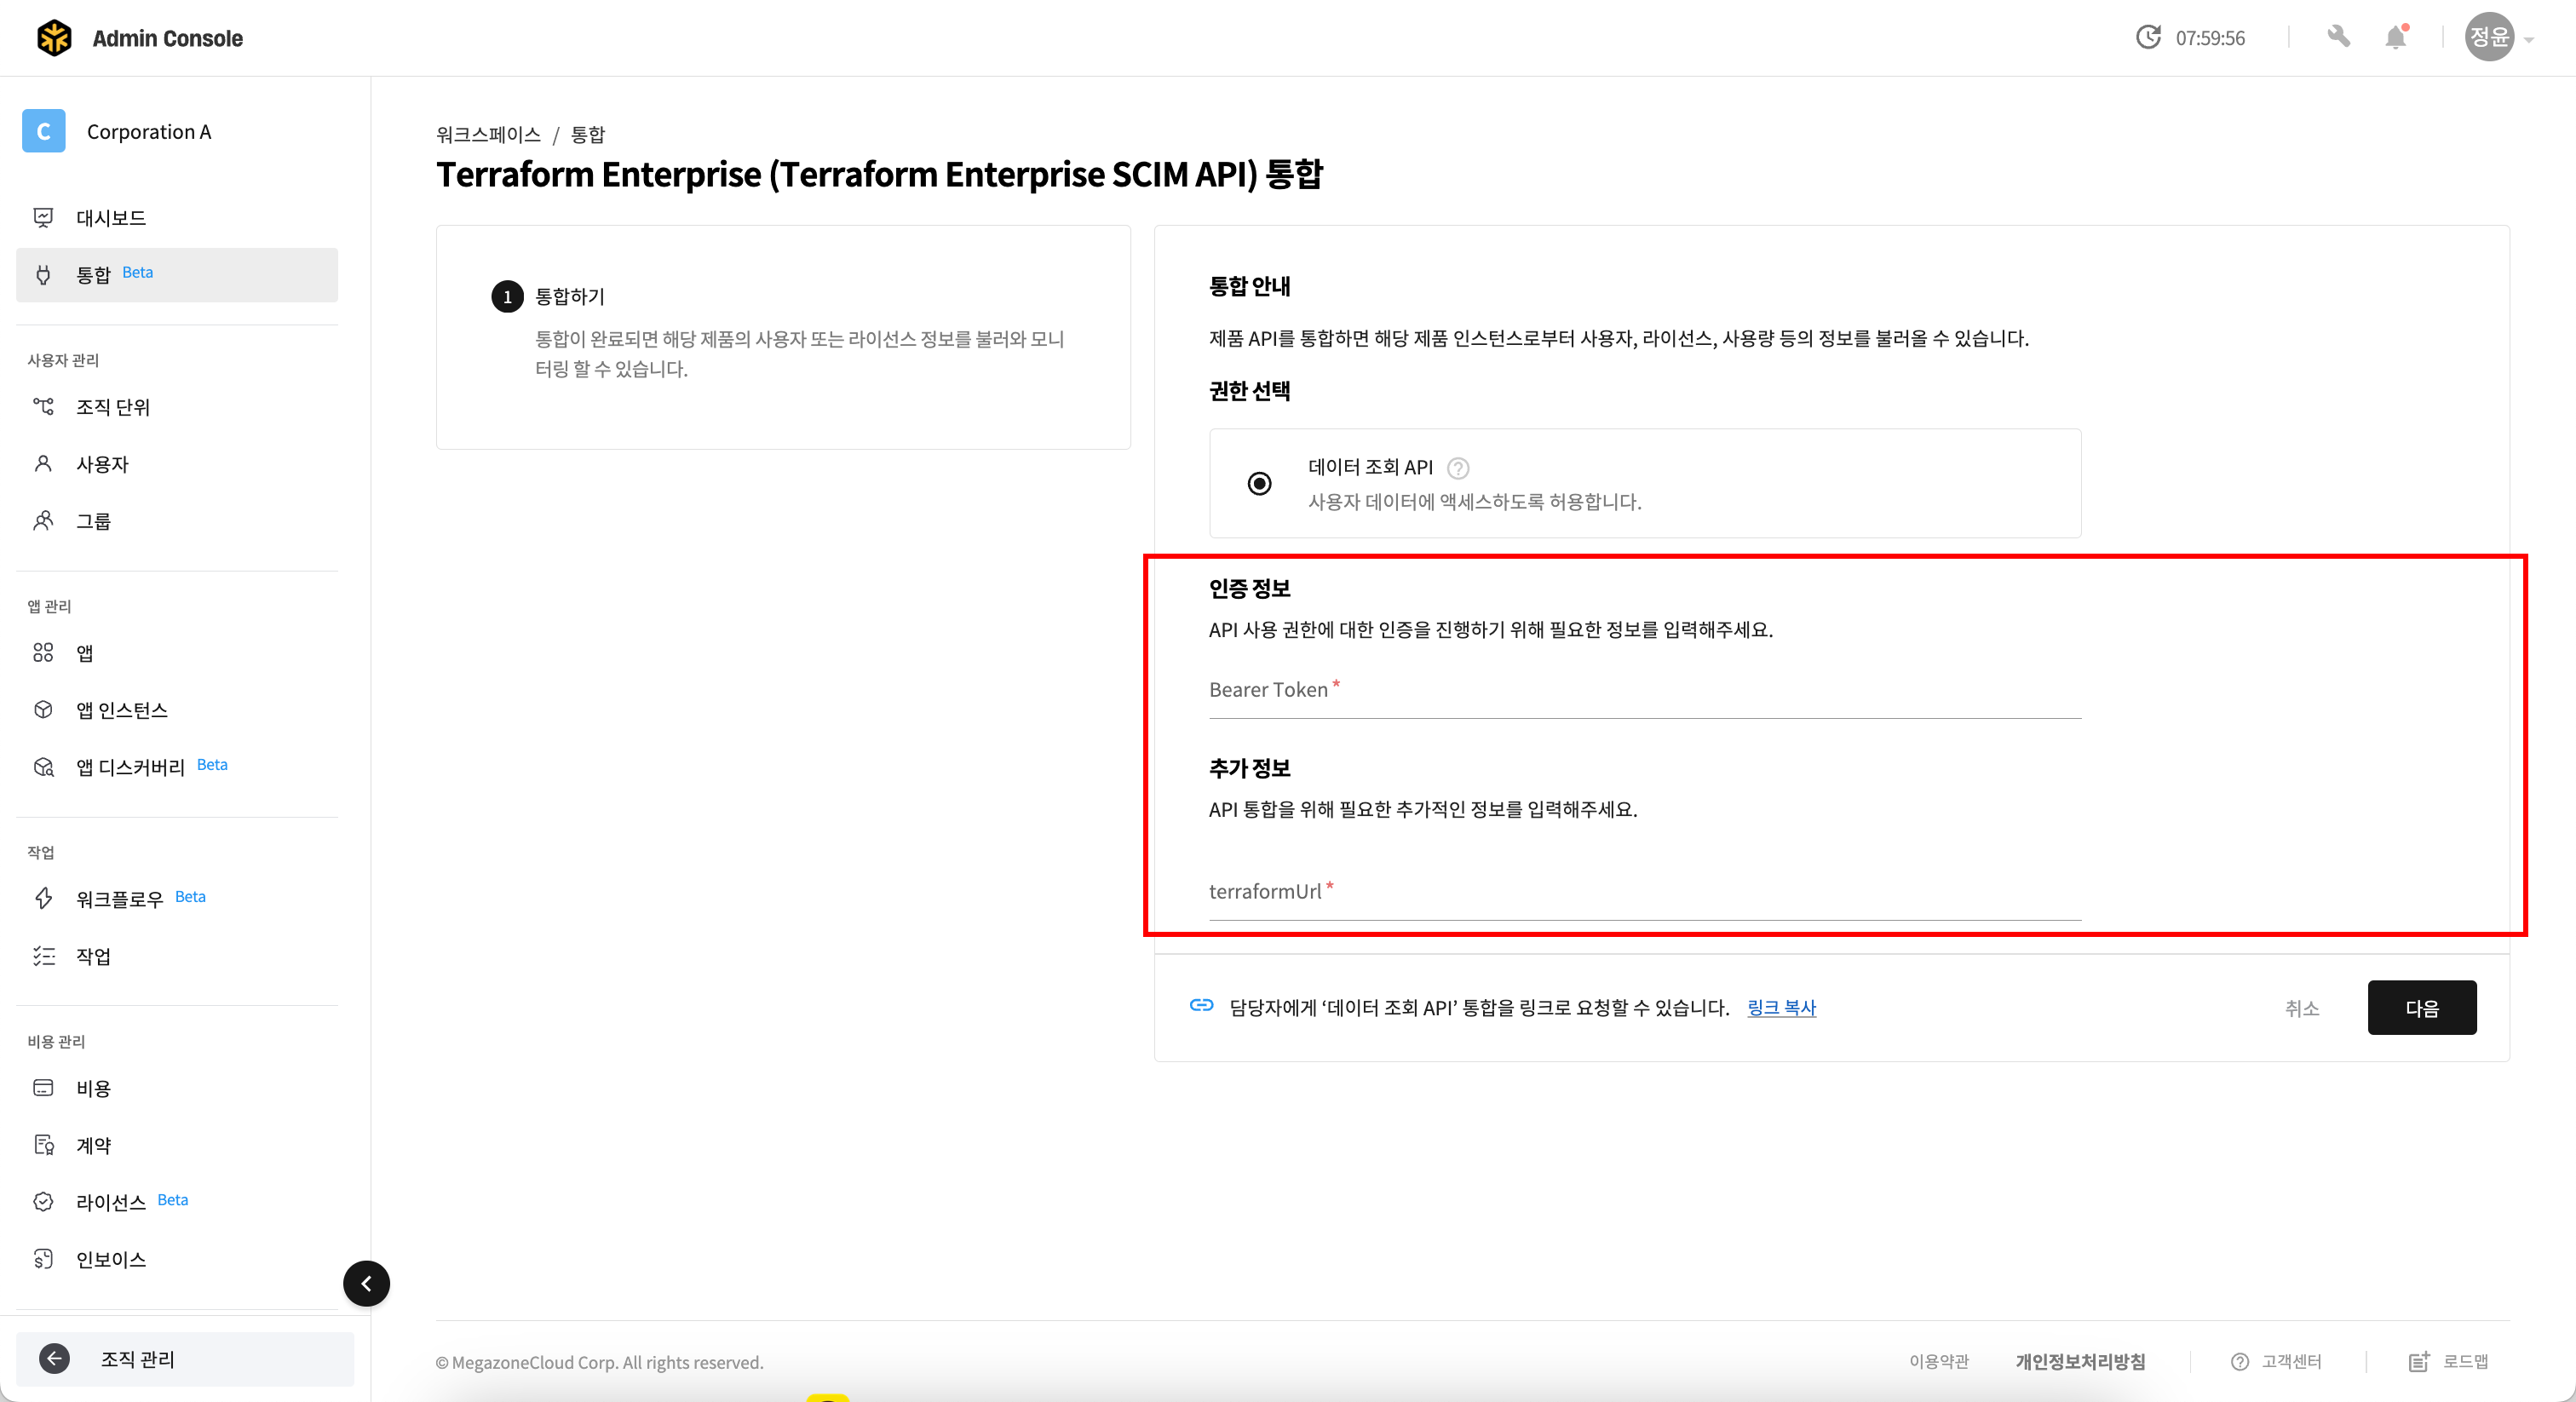2576x1402 pixels.
Task: Select the 데이터 조회 API radio button
Action: click(x=1259, y=484)
